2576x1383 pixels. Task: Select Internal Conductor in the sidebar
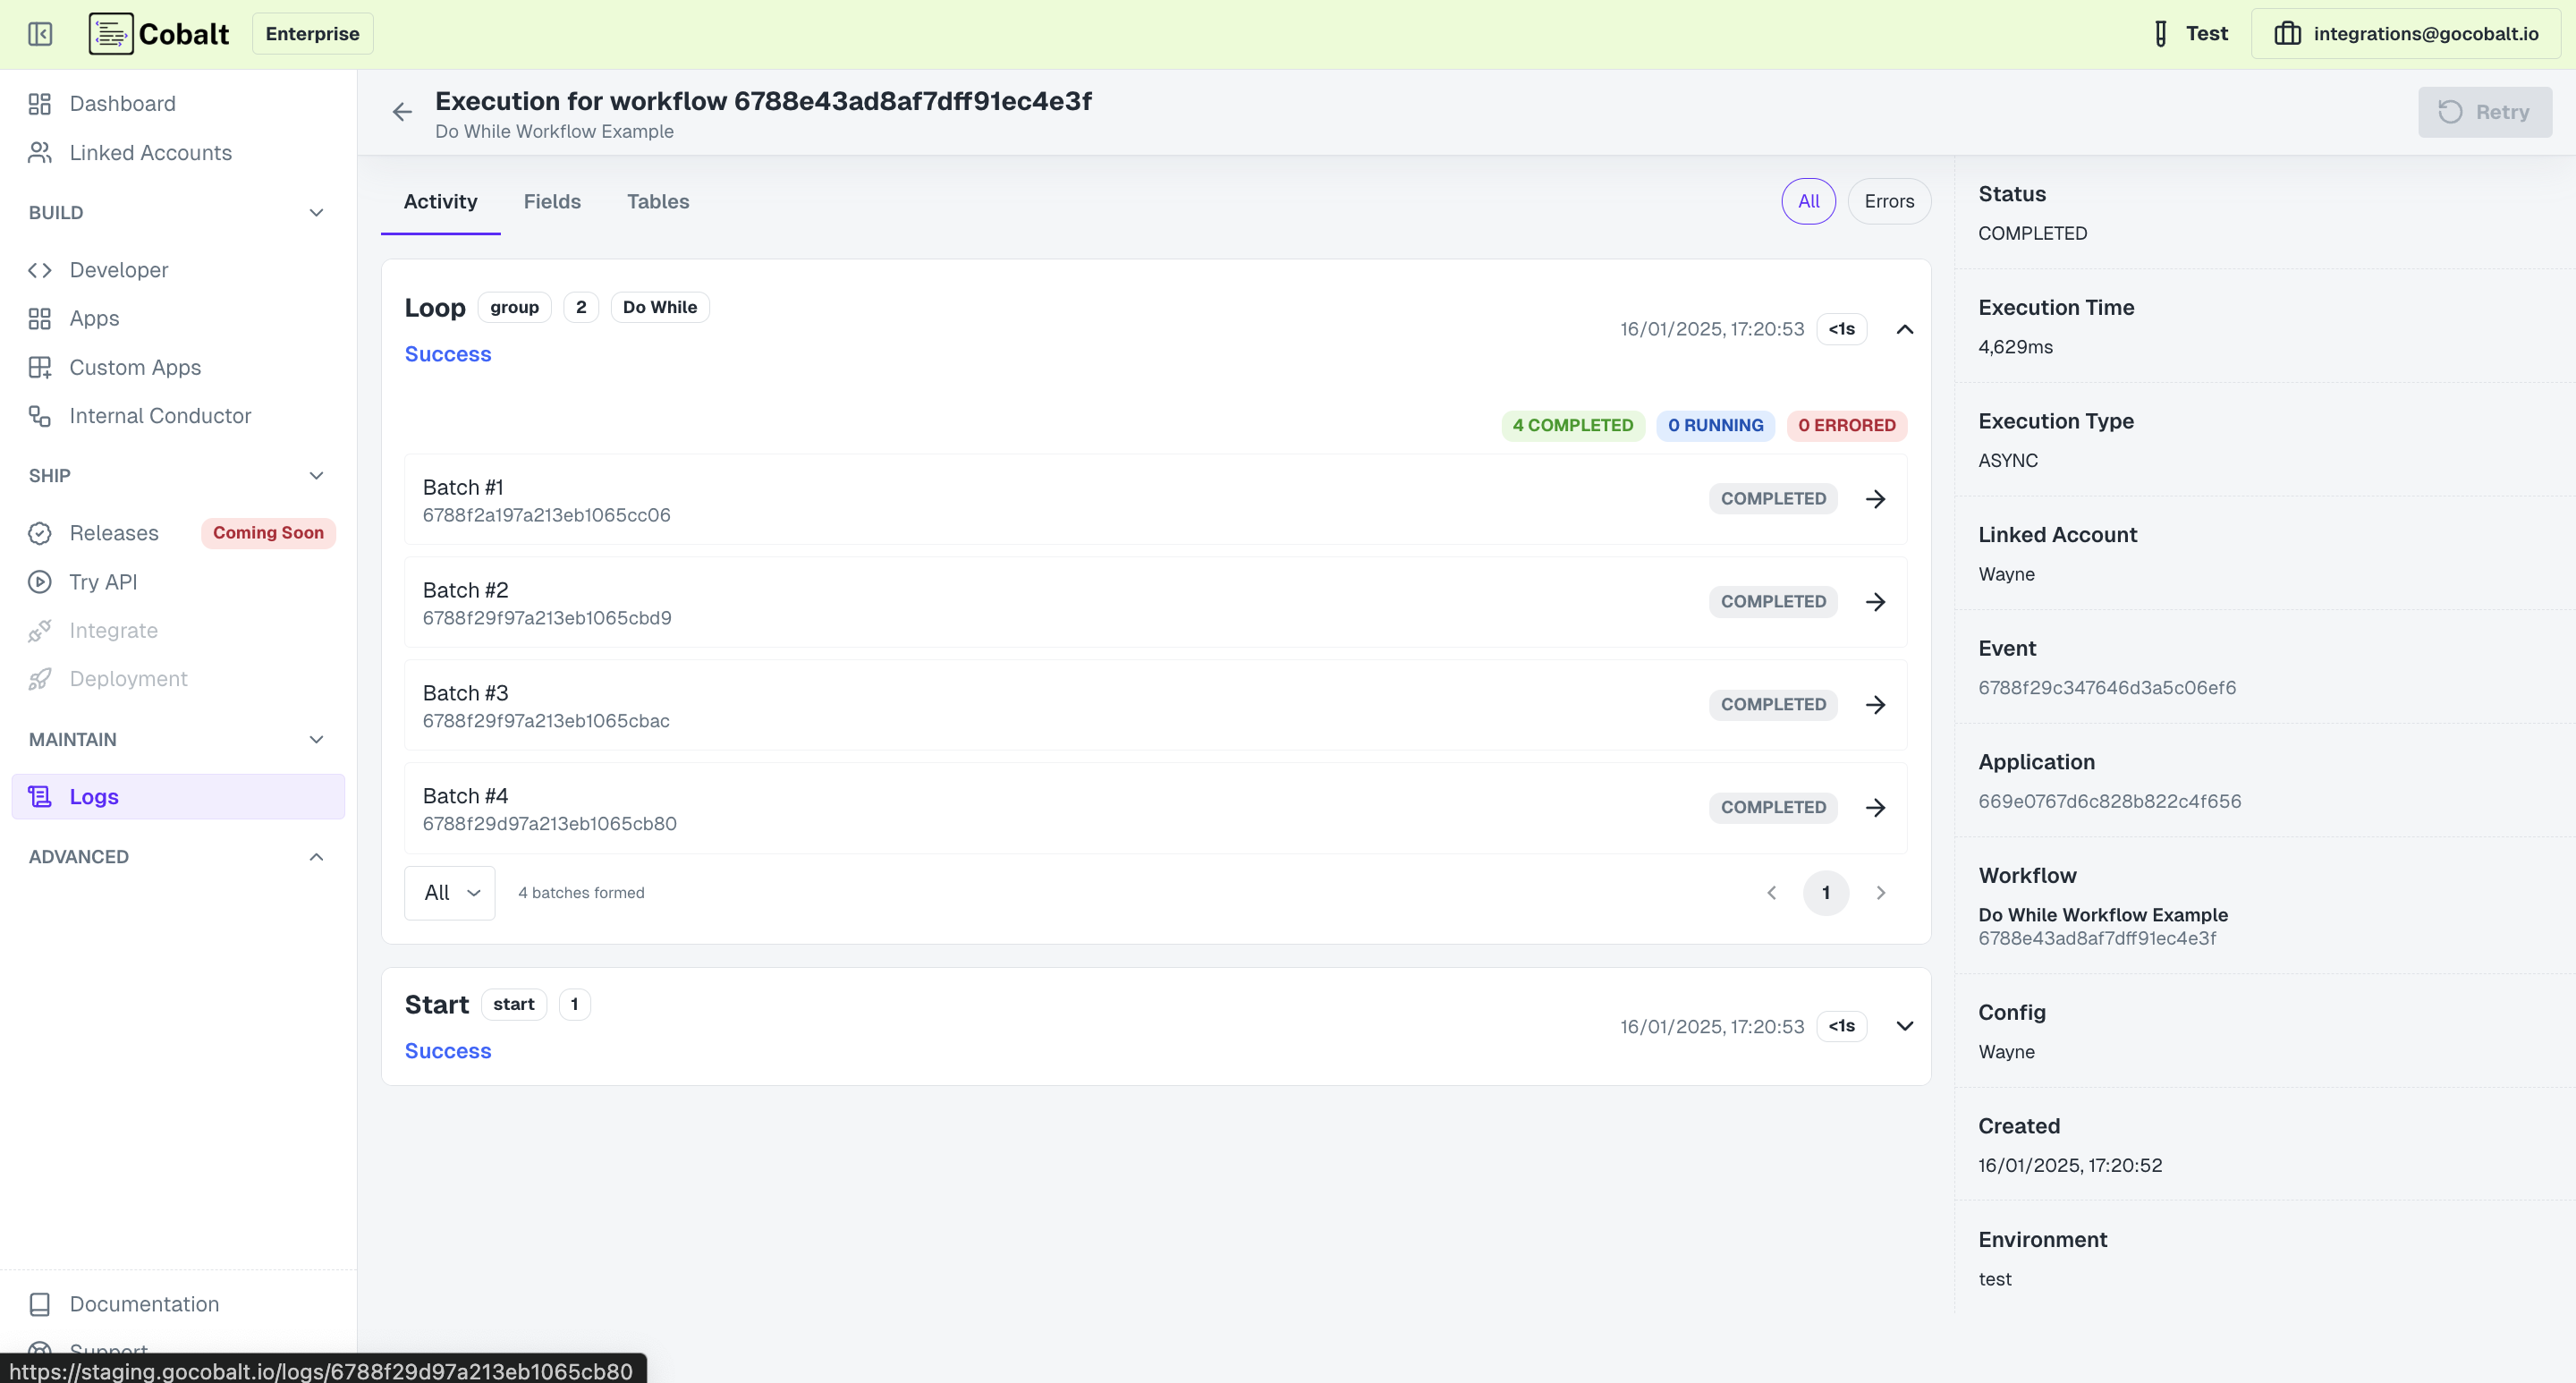[x=160, y=415]
